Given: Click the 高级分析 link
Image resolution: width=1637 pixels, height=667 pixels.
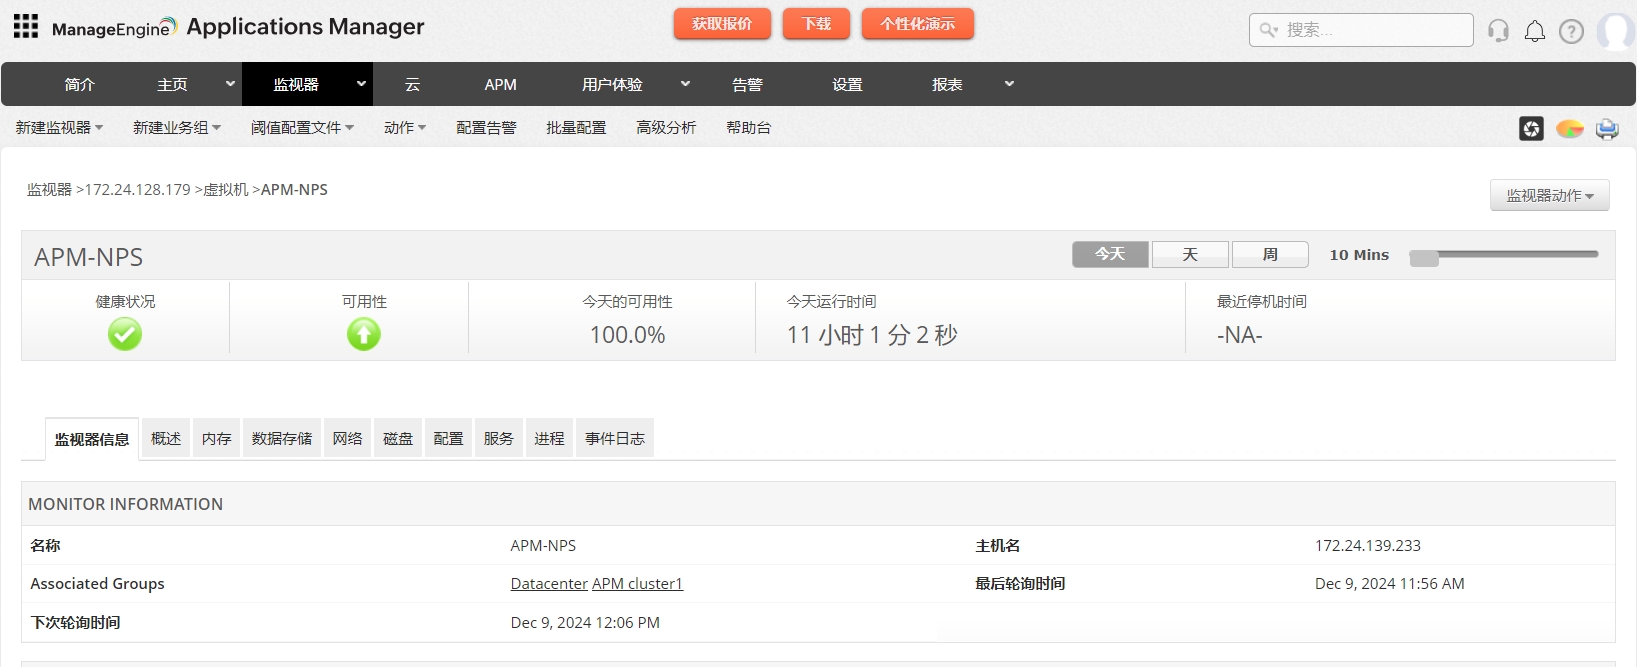Looking at the screenshot, I should coord(666,128).
